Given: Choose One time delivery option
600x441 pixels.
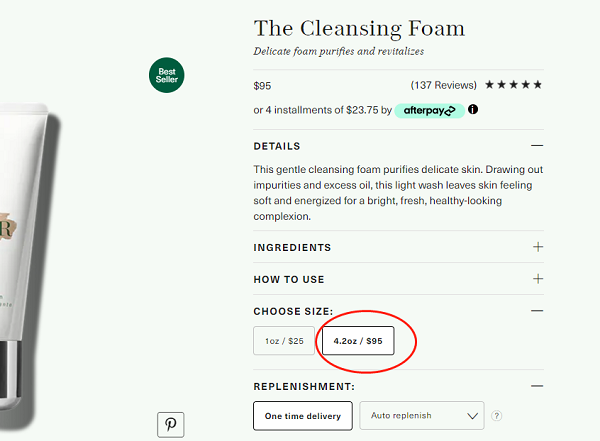Looking at the screenshot, I should click(x=303, y=416).
